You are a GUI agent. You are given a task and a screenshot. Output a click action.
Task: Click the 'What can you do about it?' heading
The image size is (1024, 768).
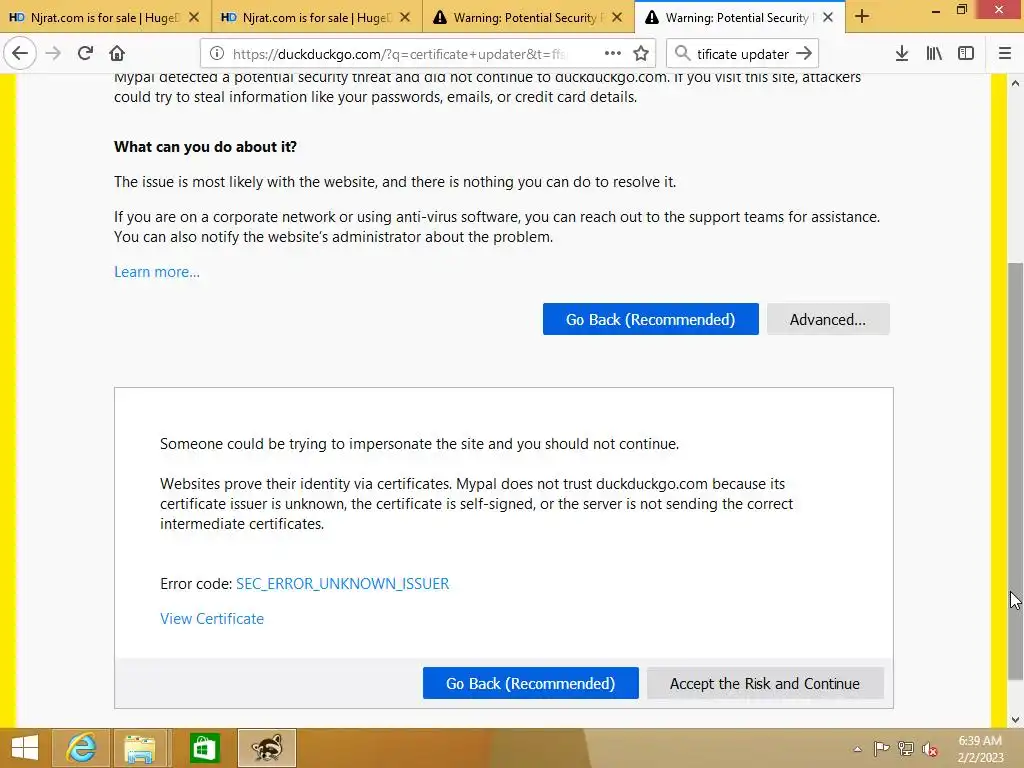click(x=205, y=147)
